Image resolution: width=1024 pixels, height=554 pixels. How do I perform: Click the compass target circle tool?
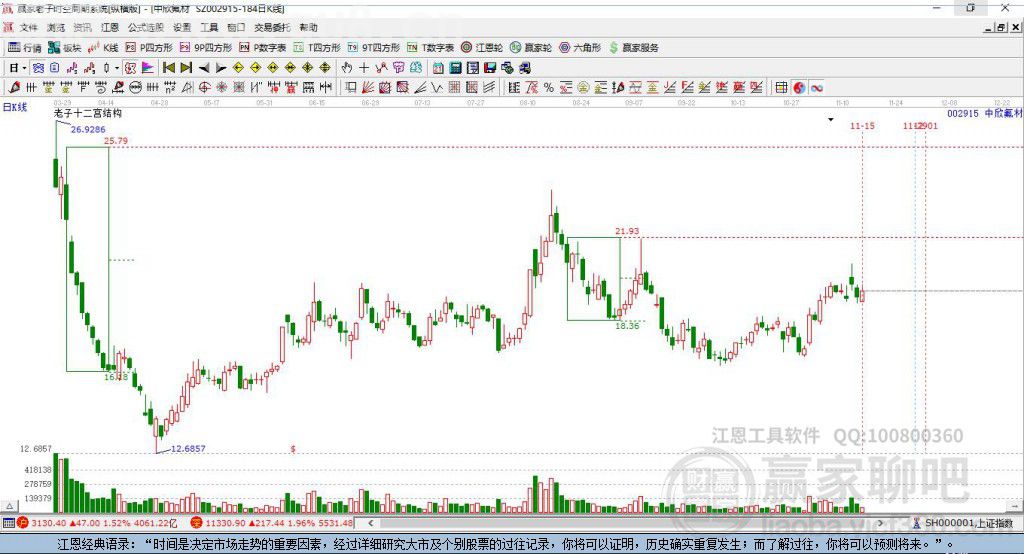pyautogui.click(x=204, y=88)
